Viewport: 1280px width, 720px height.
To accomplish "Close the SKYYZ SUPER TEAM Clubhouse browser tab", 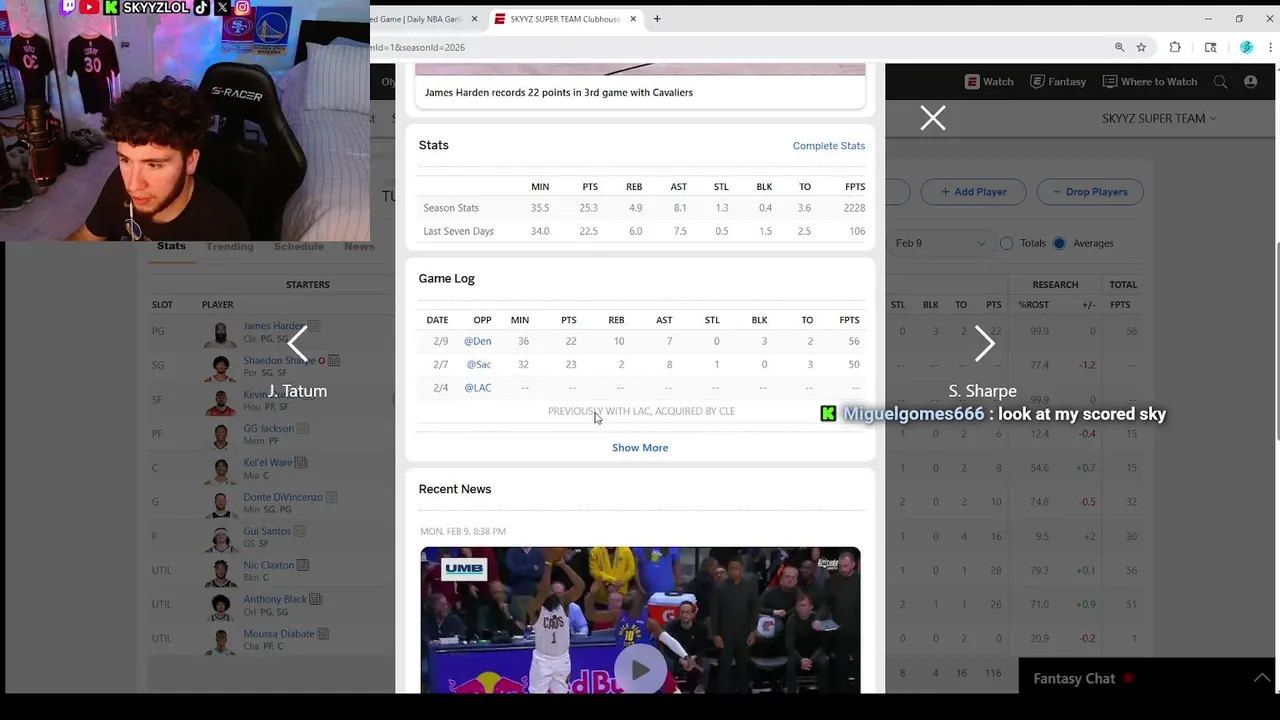I will tap(633, 19).
